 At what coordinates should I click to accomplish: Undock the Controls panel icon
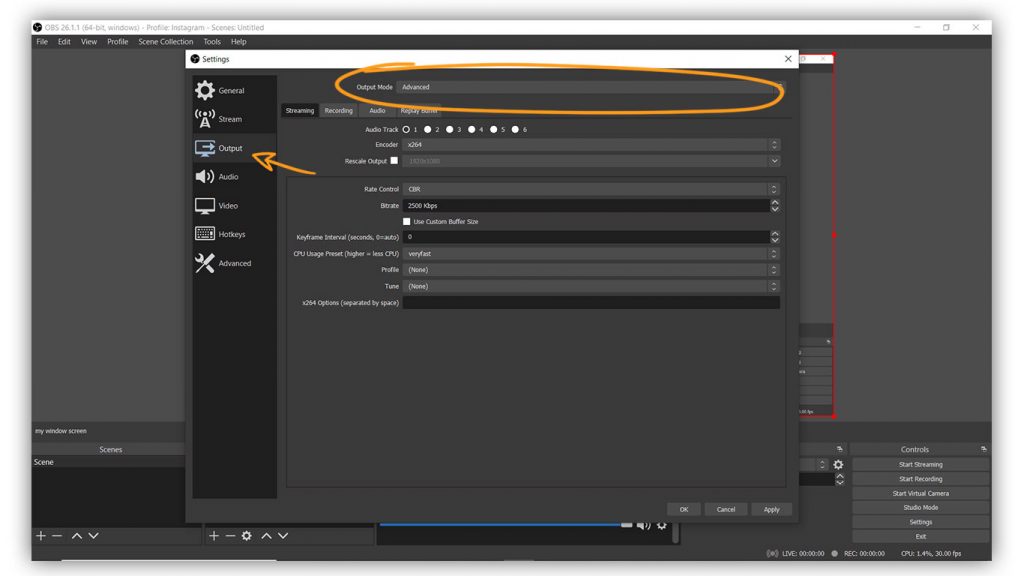983,449
